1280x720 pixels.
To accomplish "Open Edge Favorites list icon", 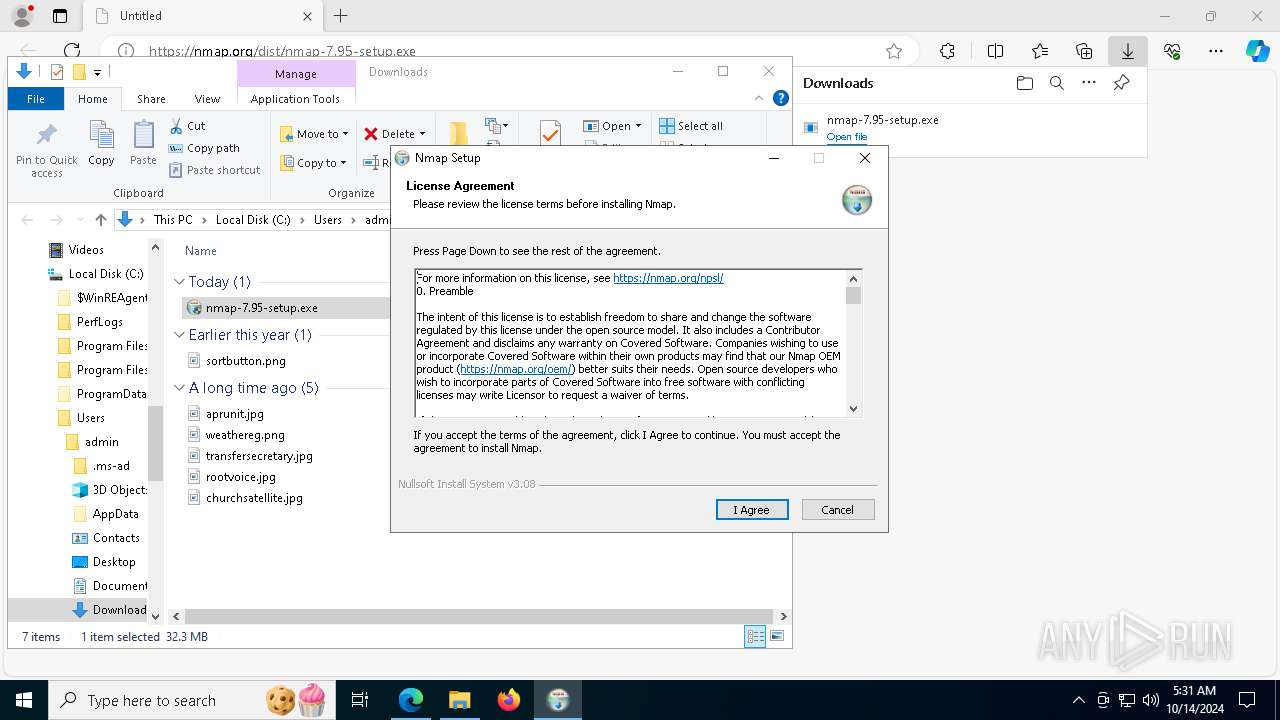I will [x=1040, y=51].
